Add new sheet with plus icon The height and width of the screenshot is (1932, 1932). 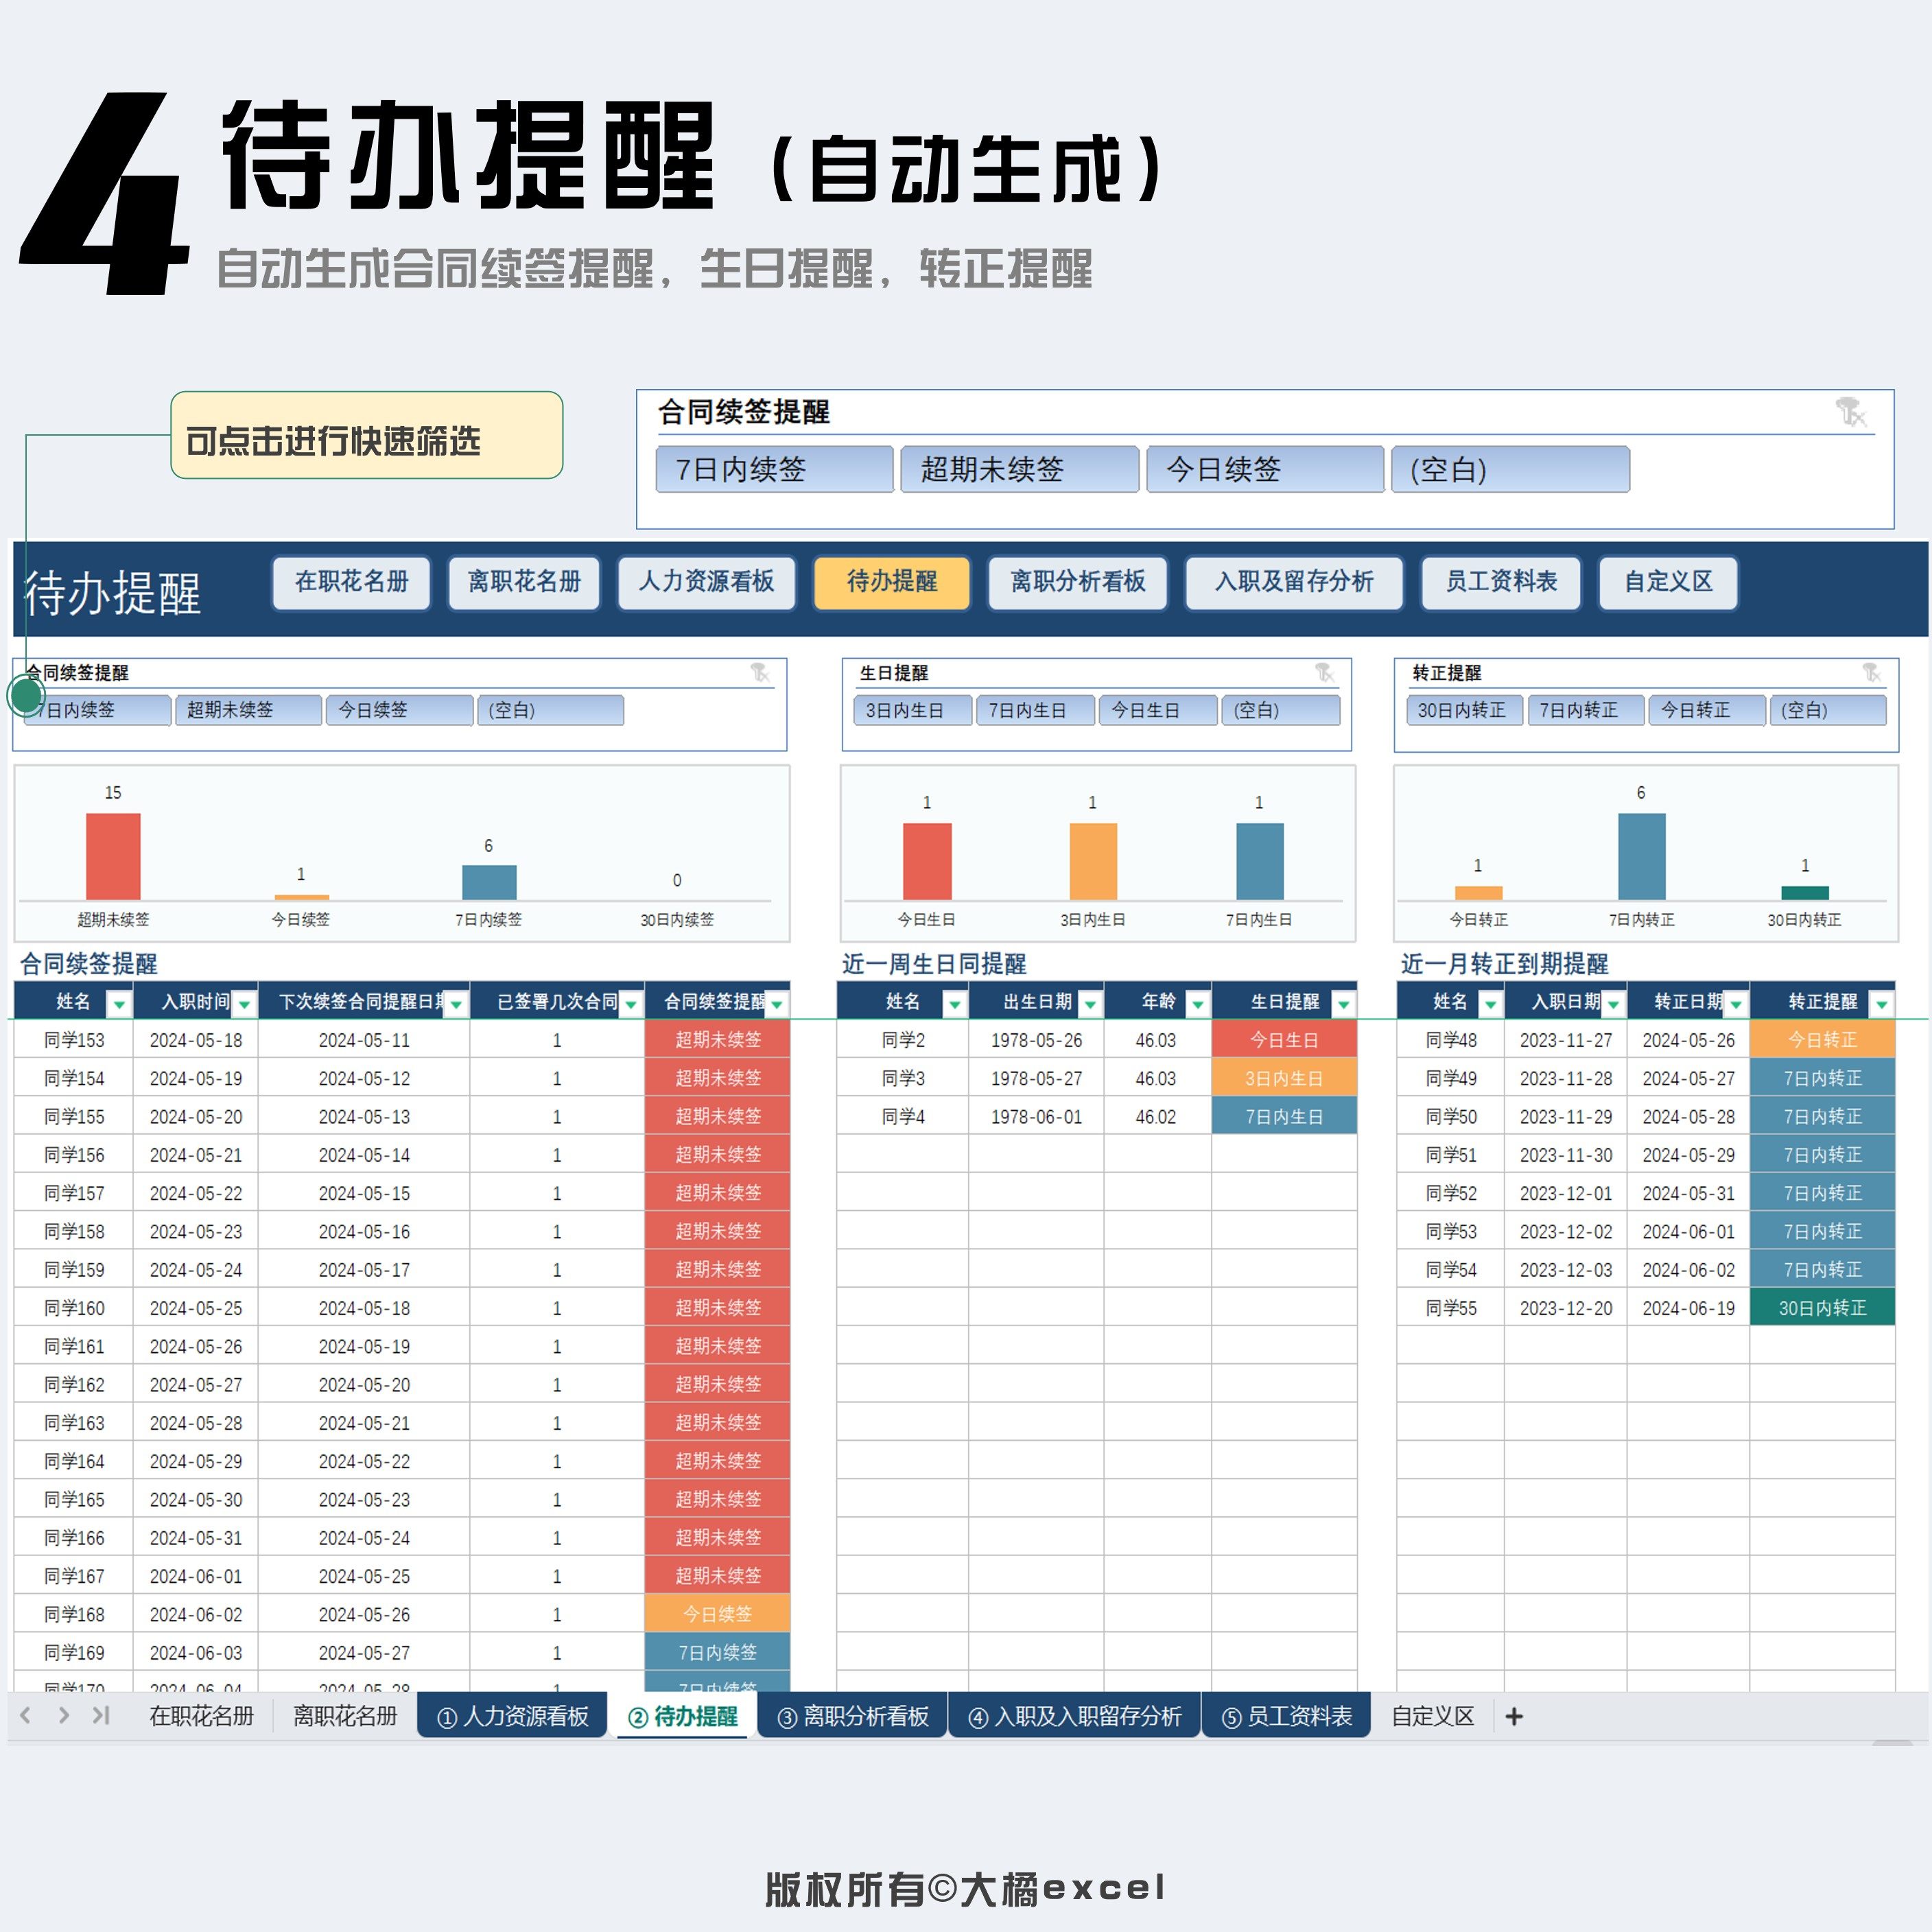pyautogui.click(x=1514, y=1717)
